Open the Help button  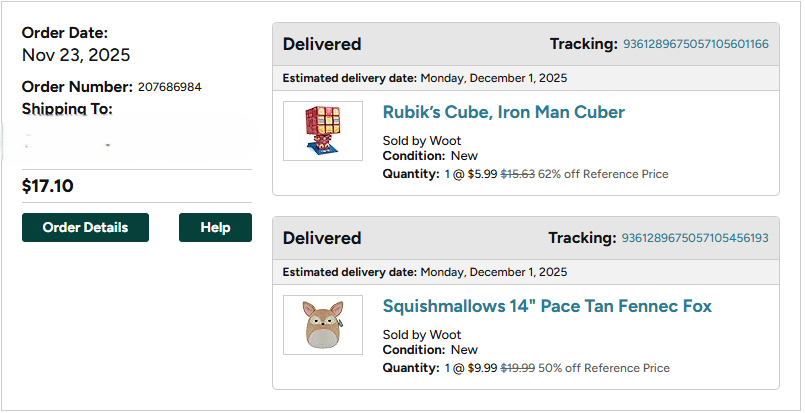click(215, 227)
